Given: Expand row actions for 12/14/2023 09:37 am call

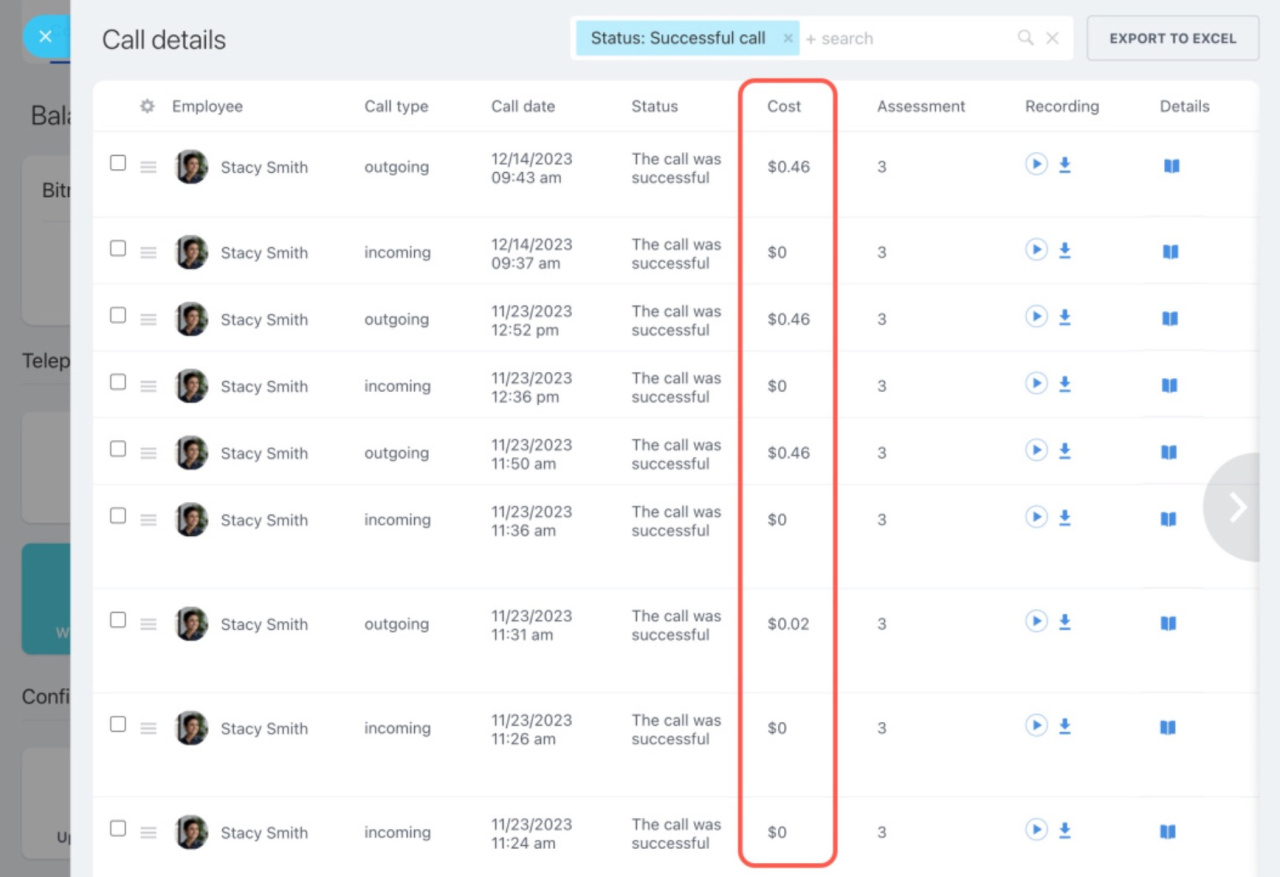Looking at the screenshot, I should 148,253.
